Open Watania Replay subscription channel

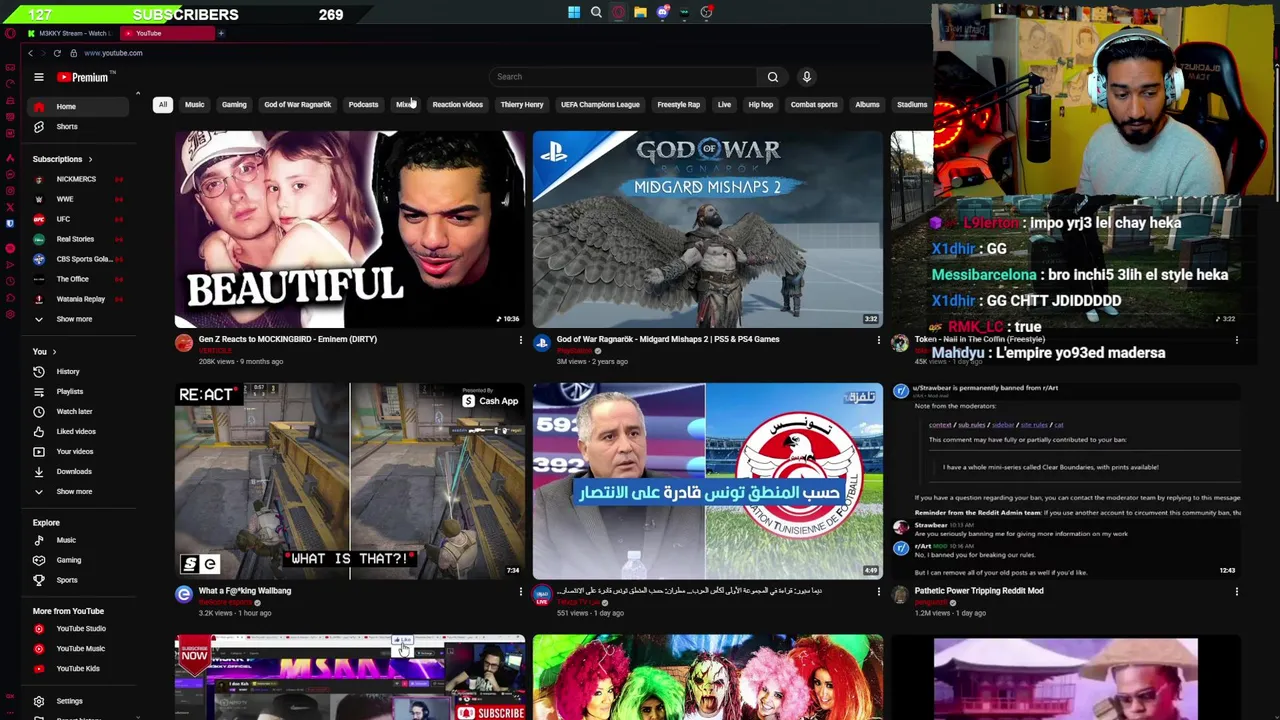click(78, 300)
